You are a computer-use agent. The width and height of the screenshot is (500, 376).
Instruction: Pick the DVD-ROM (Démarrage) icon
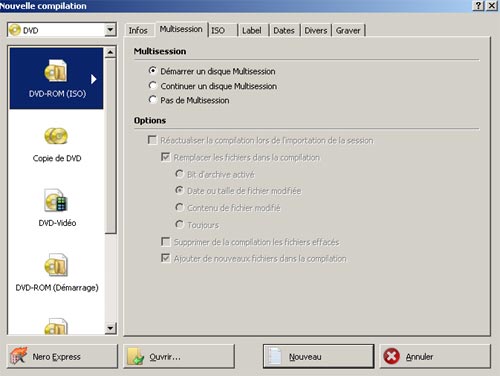[x=56, y=265]
